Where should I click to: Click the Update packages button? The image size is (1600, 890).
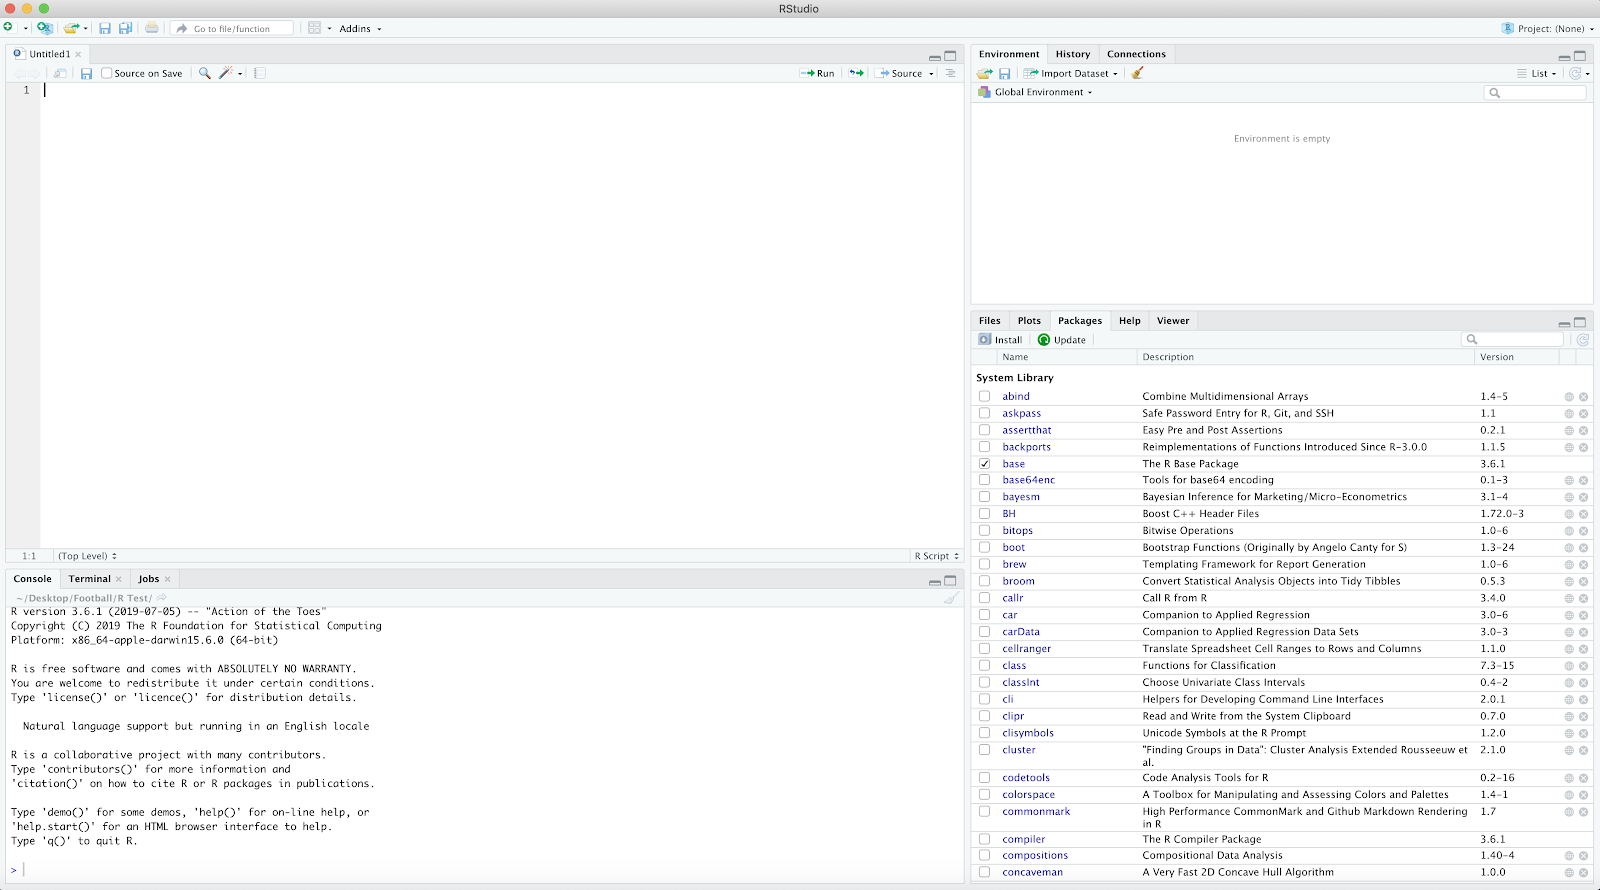pos(1062,340)
